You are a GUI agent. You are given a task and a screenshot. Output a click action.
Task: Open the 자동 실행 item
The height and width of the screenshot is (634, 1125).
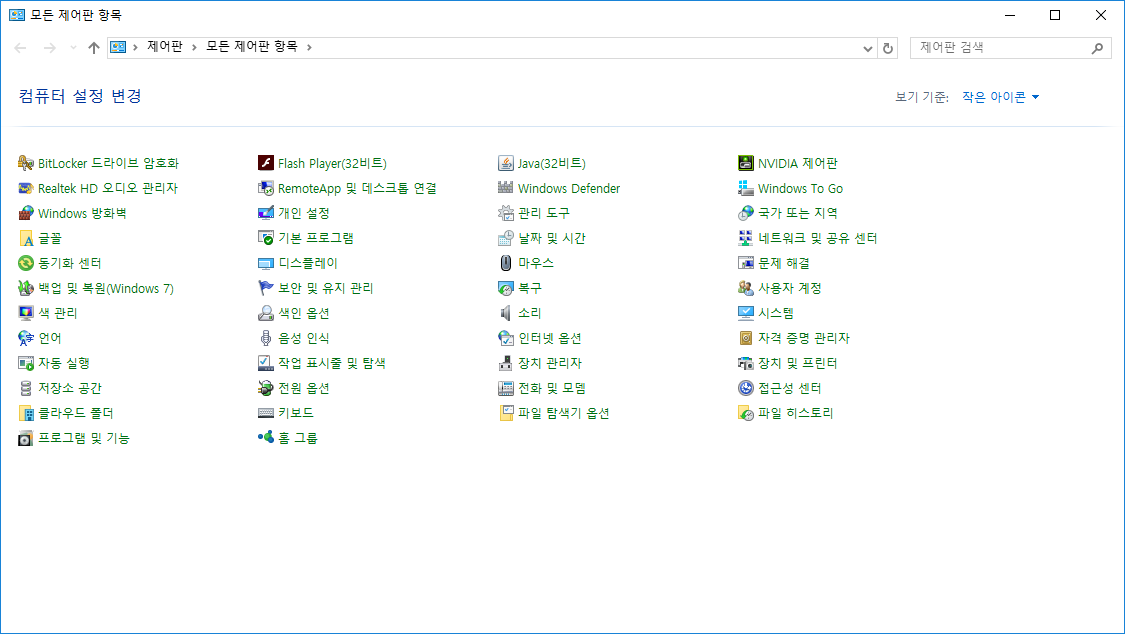(x=54, y=364)
